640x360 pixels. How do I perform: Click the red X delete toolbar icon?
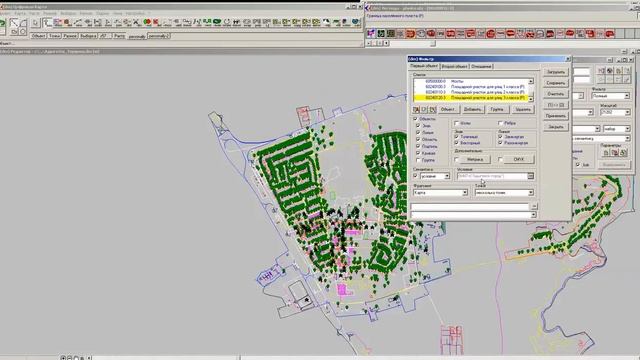(x=156, y=22)
